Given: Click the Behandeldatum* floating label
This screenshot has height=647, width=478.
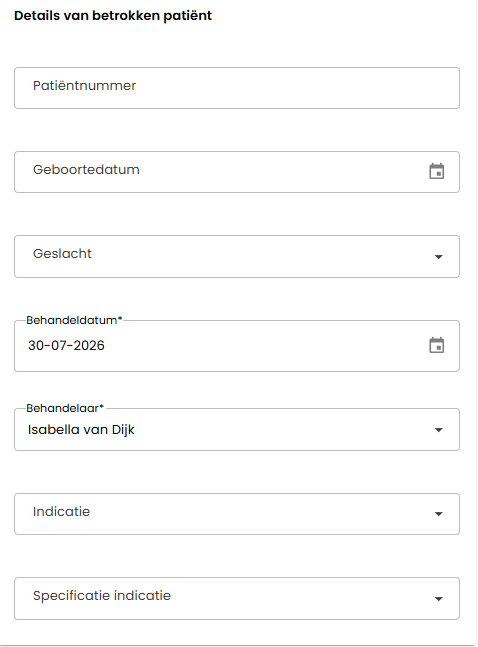Looking at the screenshot, I should point(74,320).
